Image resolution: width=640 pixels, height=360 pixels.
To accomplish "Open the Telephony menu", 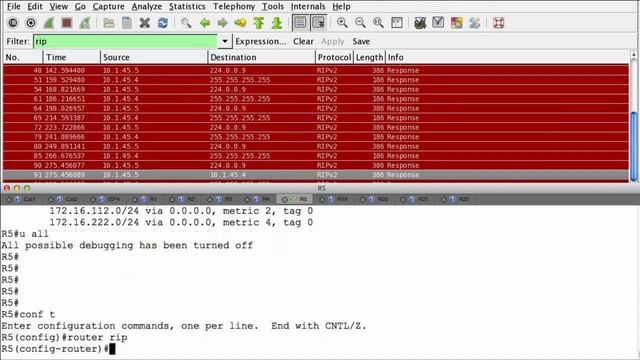I will (234, 7).
